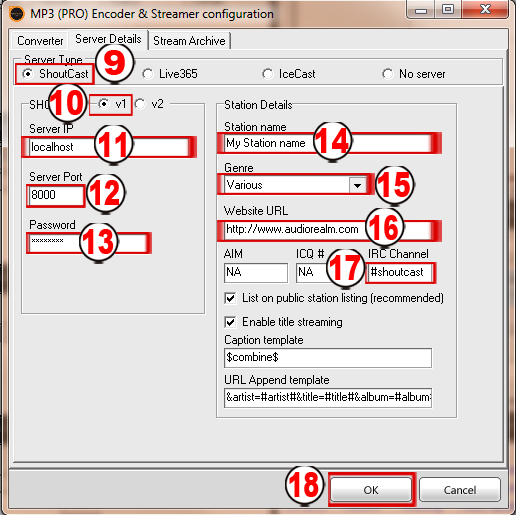Click the SAM Broadcaster icon in title bar
The height and width of the screenshot is (515, 516).
16,14
